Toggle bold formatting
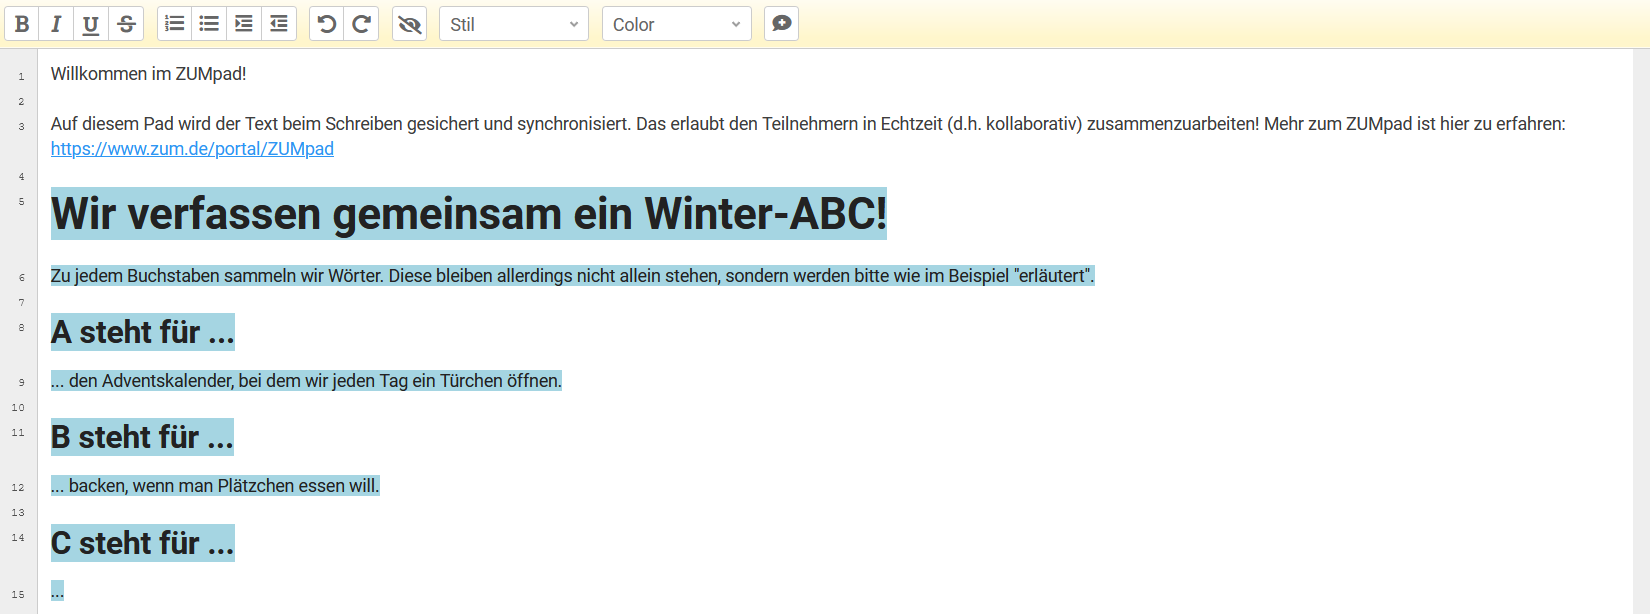Image resolution: width=1650 pixels, height=614 pixels. coord(22,24)
